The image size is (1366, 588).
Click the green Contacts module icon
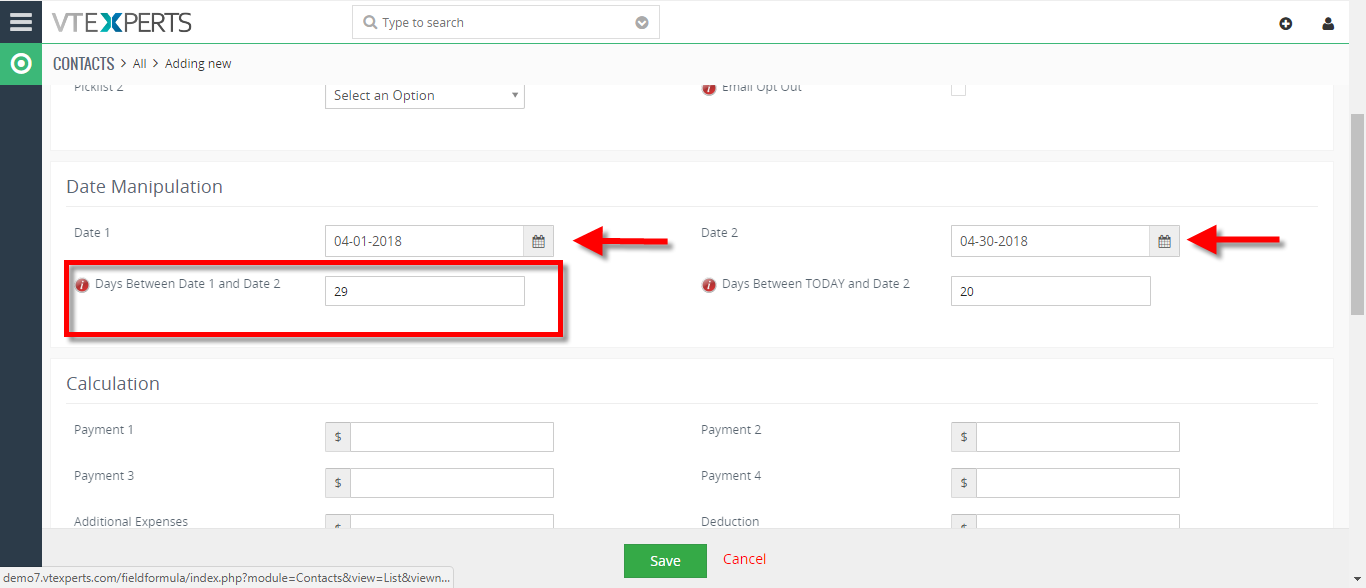coord(20,64)
